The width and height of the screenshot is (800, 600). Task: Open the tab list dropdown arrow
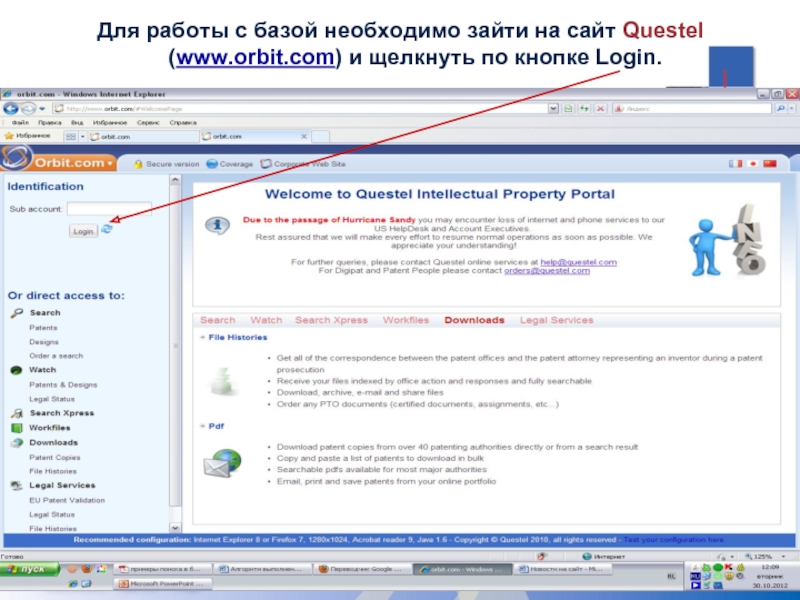coord(83,136)
